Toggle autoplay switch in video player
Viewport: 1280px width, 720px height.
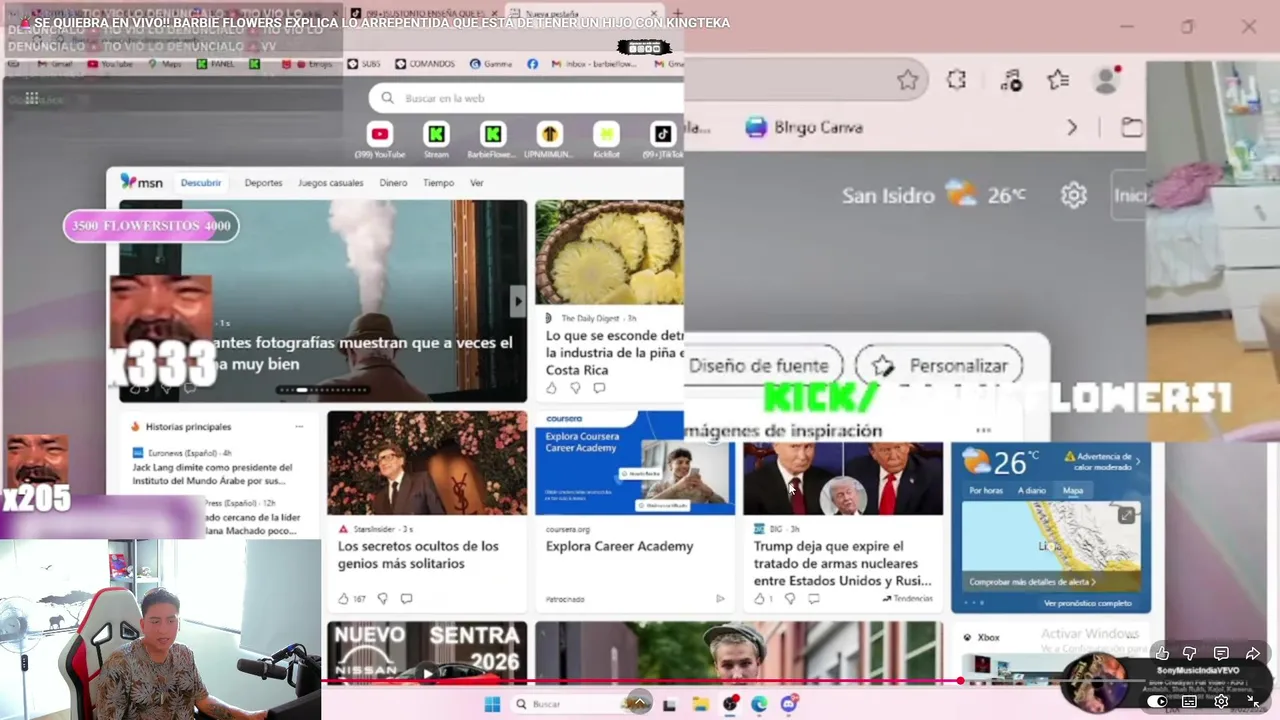[1157, 701]
